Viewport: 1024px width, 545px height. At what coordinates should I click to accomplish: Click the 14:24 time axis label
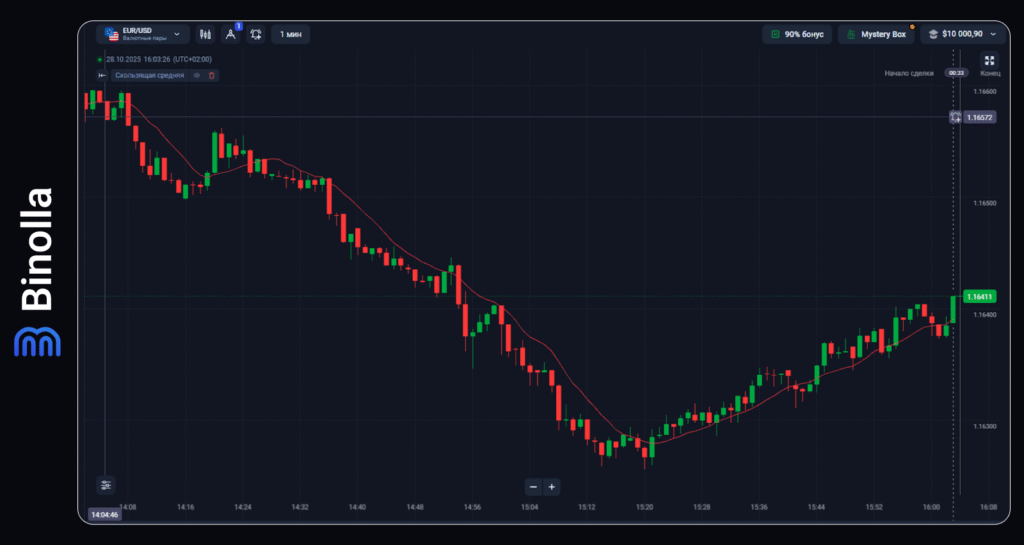coord(243,507)
